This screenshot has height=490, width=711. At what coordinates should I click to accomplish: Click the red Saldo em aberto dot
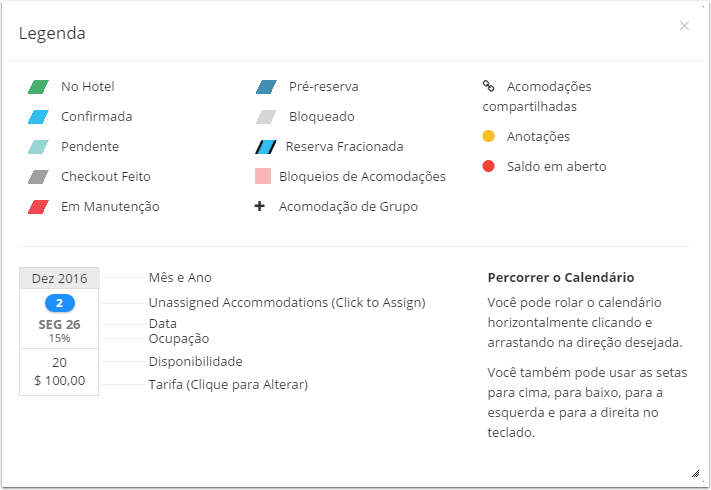coord(488,166)
